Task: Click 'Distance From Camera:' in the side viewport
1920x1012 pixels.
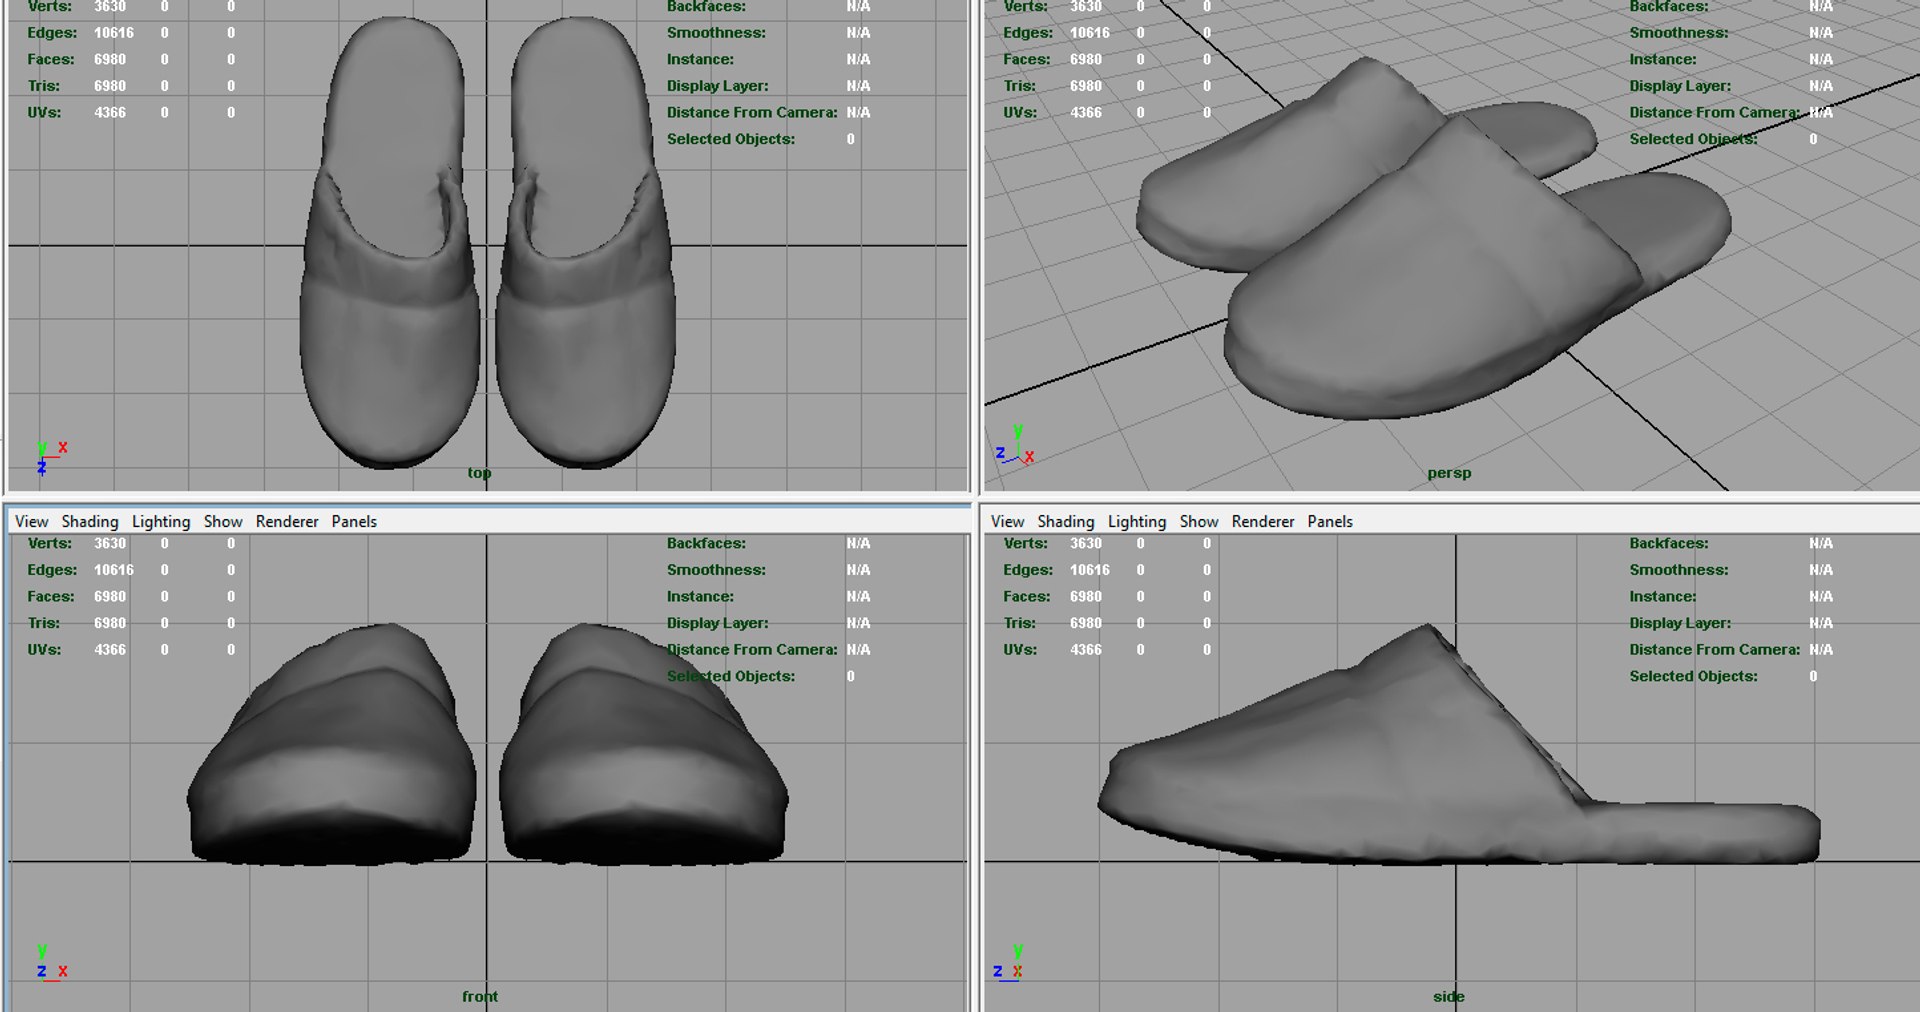Action: click(1714, 649)
